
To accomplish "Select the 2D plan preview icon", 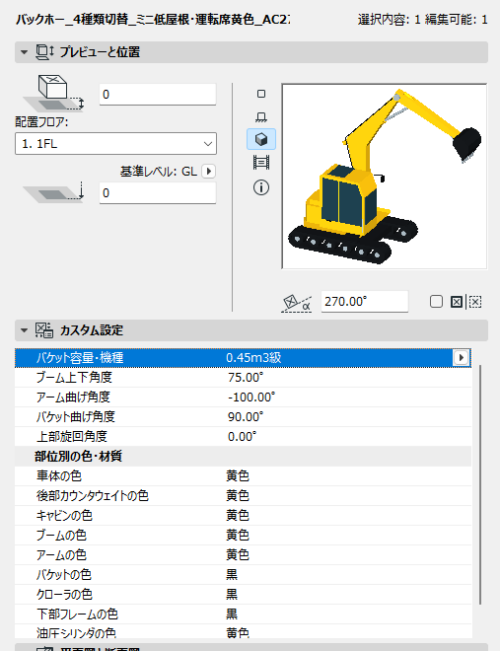I will [x=261, y=94].
